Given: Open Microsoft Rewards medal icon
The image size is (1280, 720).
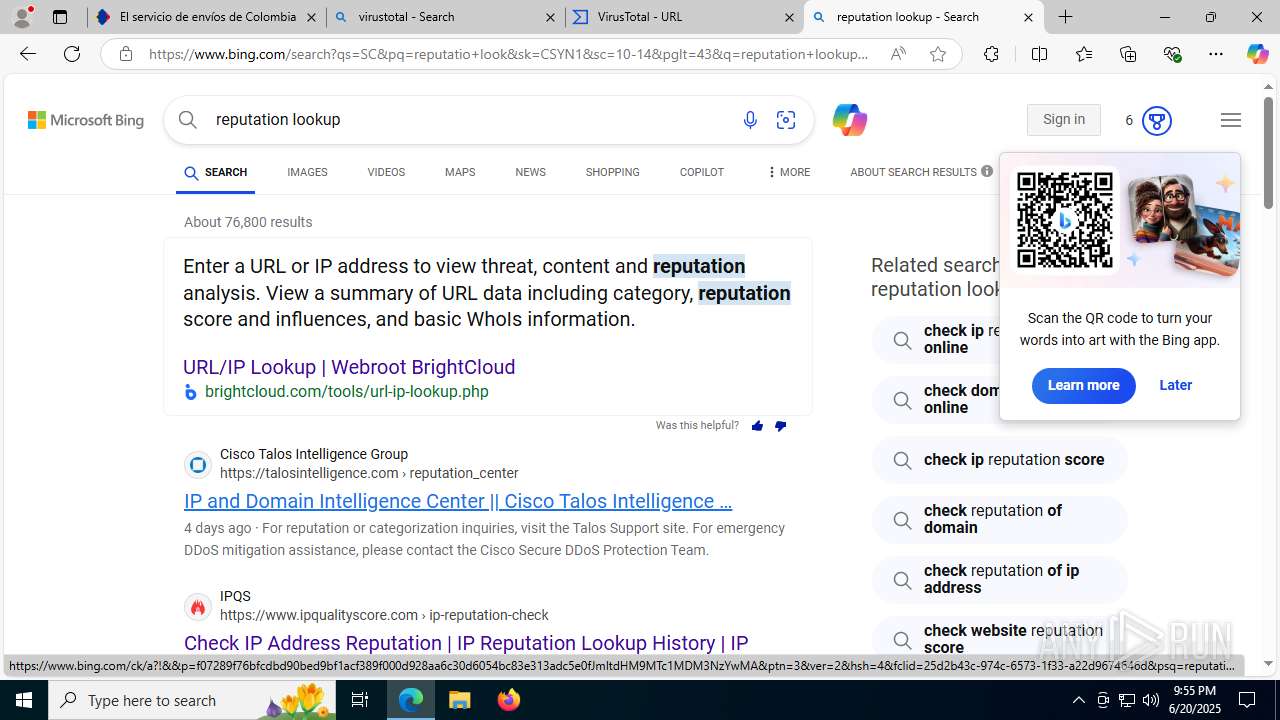Looking at the screenshot, I should [x=1157, y=121].
